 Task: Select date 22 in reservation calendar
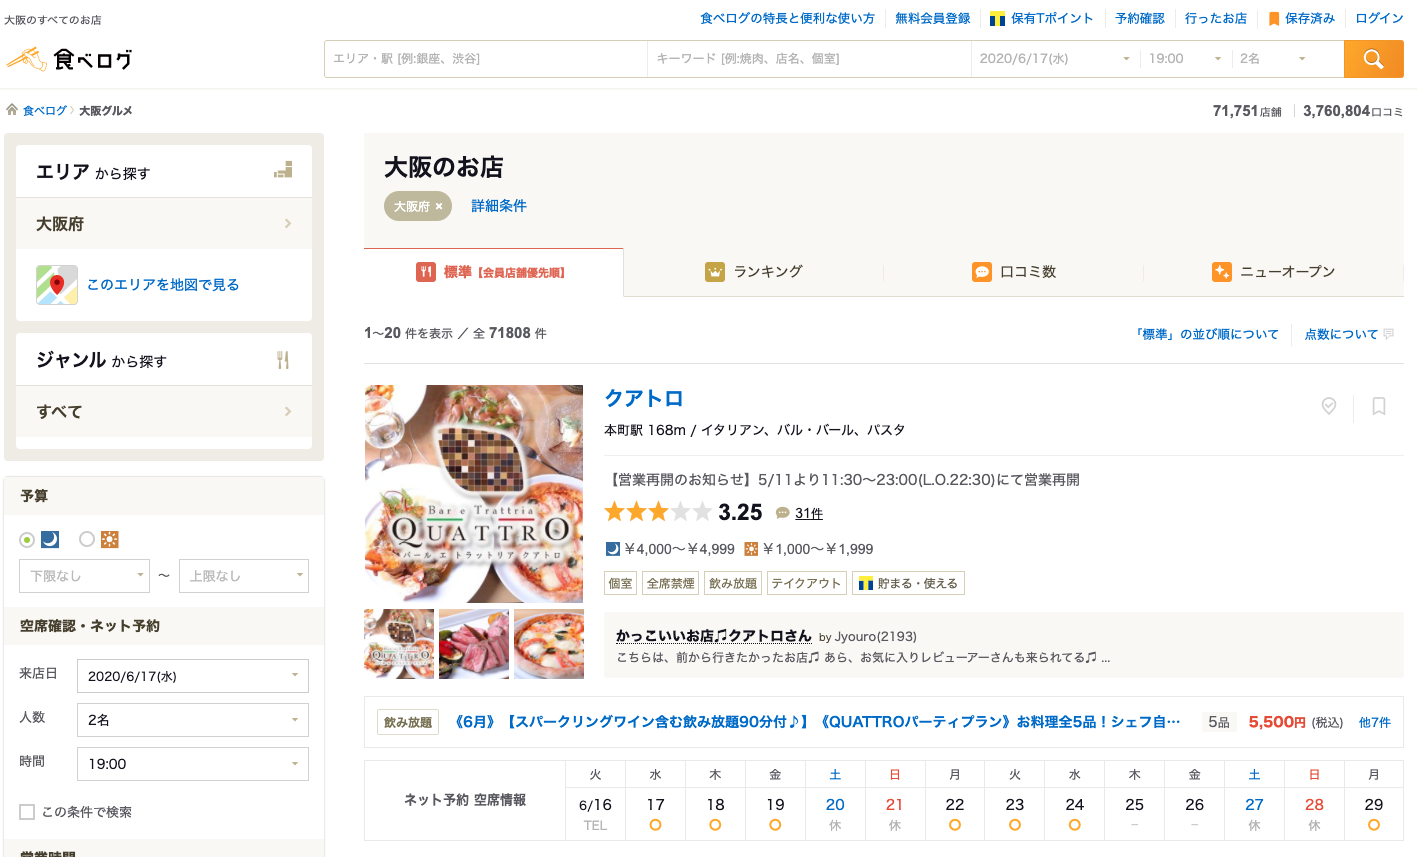(x=955, y=813)
